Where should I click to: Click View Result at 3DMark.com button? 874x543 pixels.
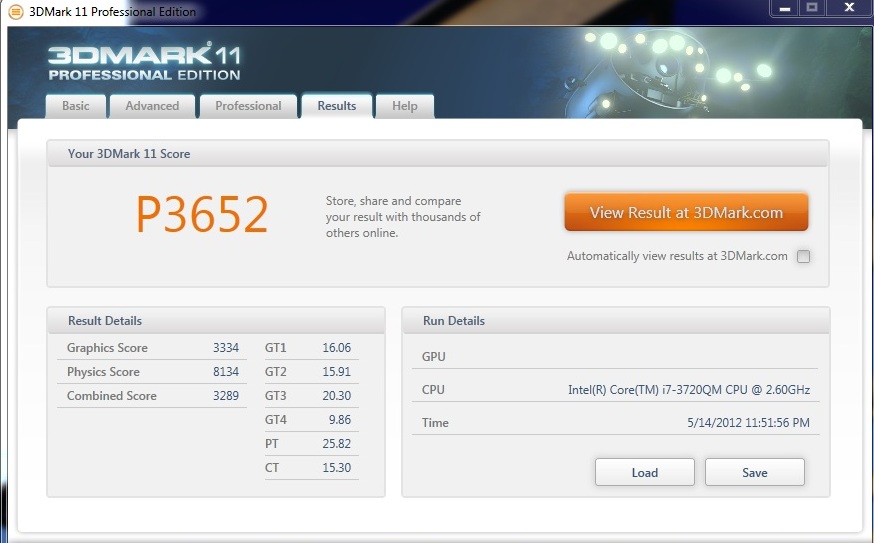pos(686,212)
